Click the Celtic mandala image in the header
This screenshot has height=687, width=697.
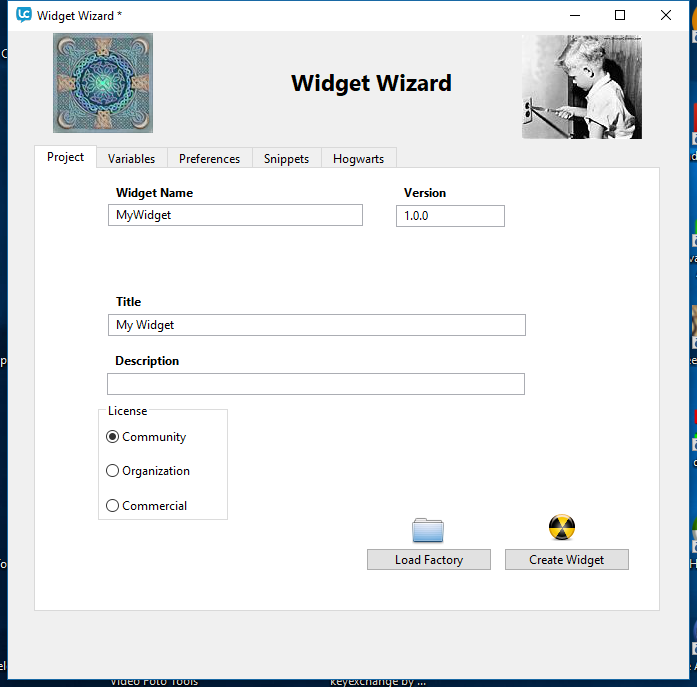coord(103,83)
